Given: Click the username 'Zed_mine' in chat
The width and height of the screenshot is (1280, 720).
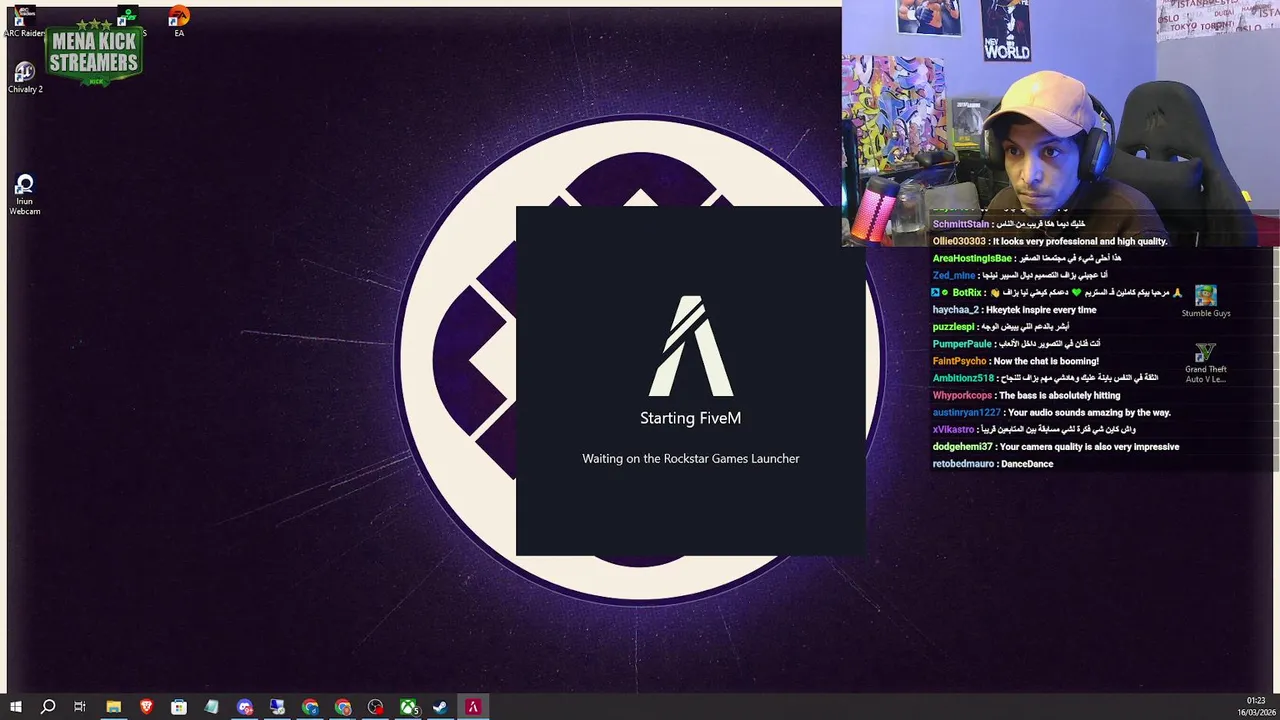Looking at the screenshot, I should (x=954, y=275).
